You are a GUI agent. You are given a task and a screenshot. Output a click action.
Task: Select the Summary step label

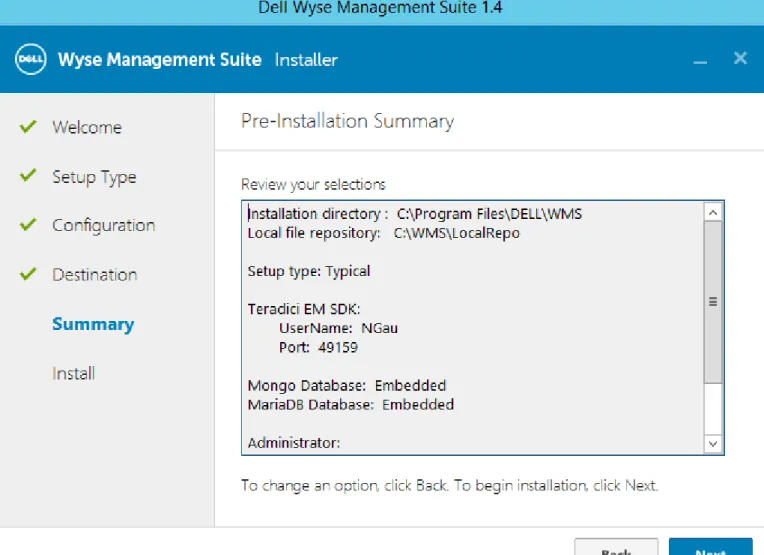(93, 325)
